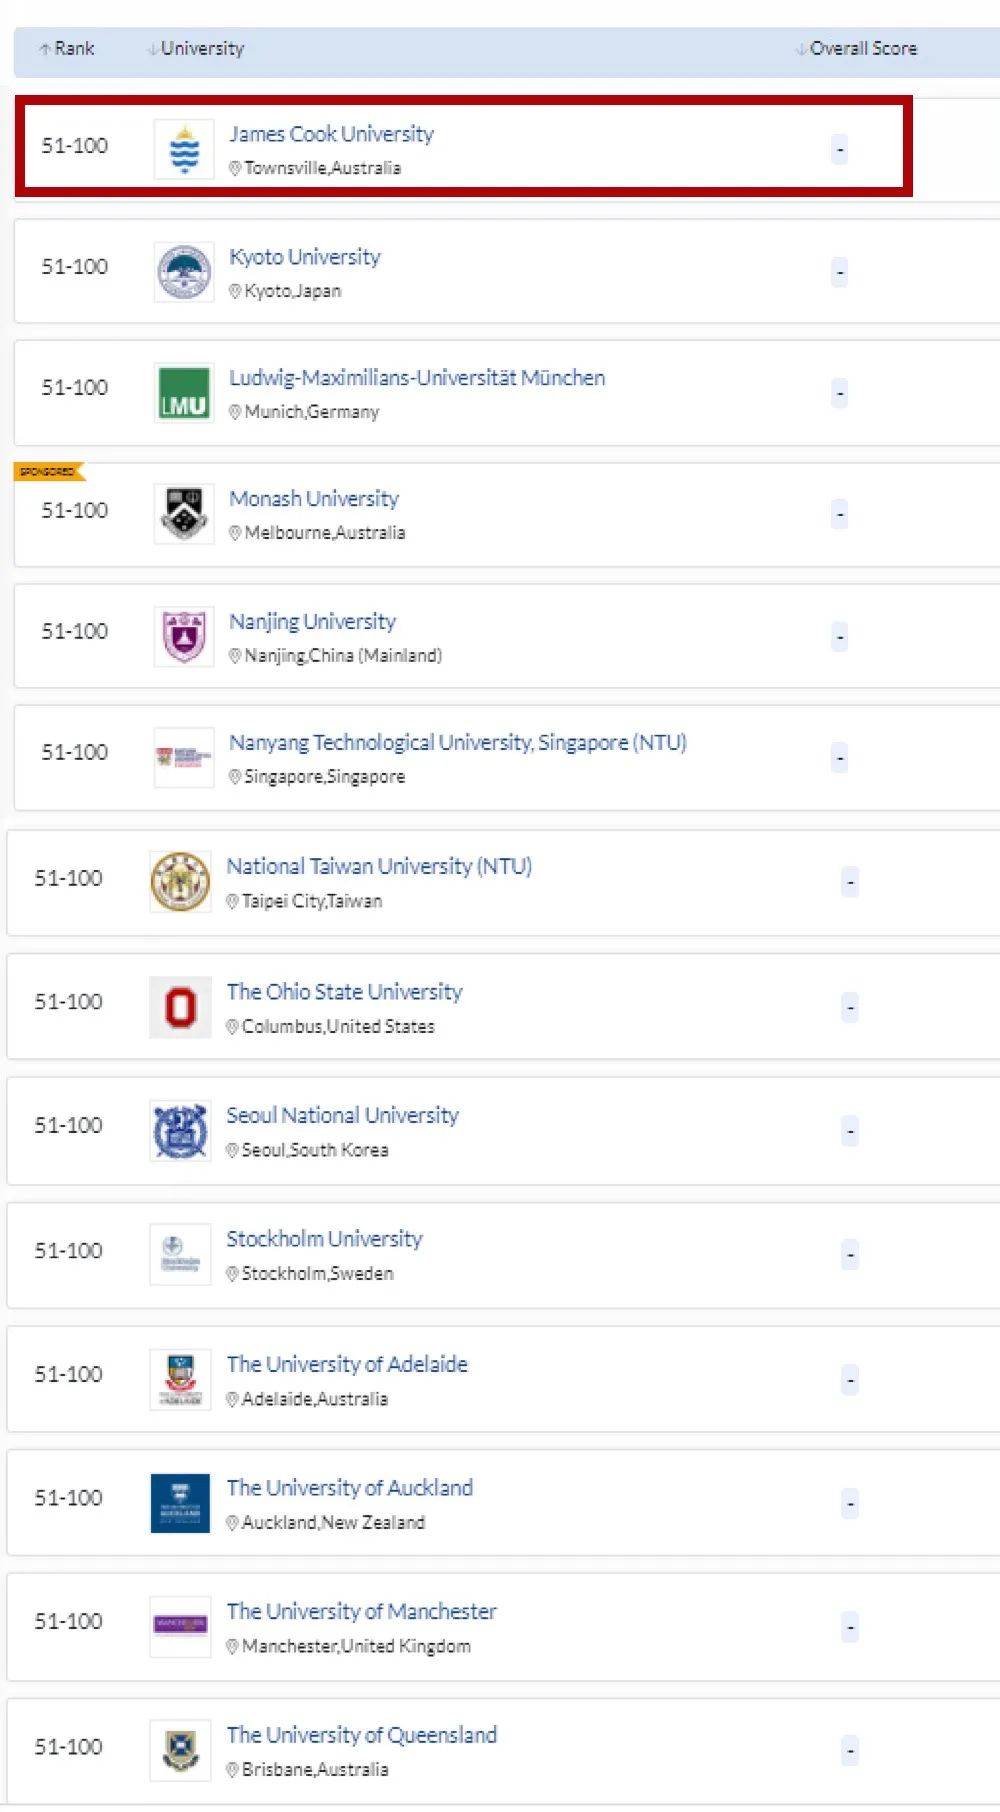Open The University of Queensland link
The height and width of the screenshot is (1812, 1000).
click(x=361, y=1735)
